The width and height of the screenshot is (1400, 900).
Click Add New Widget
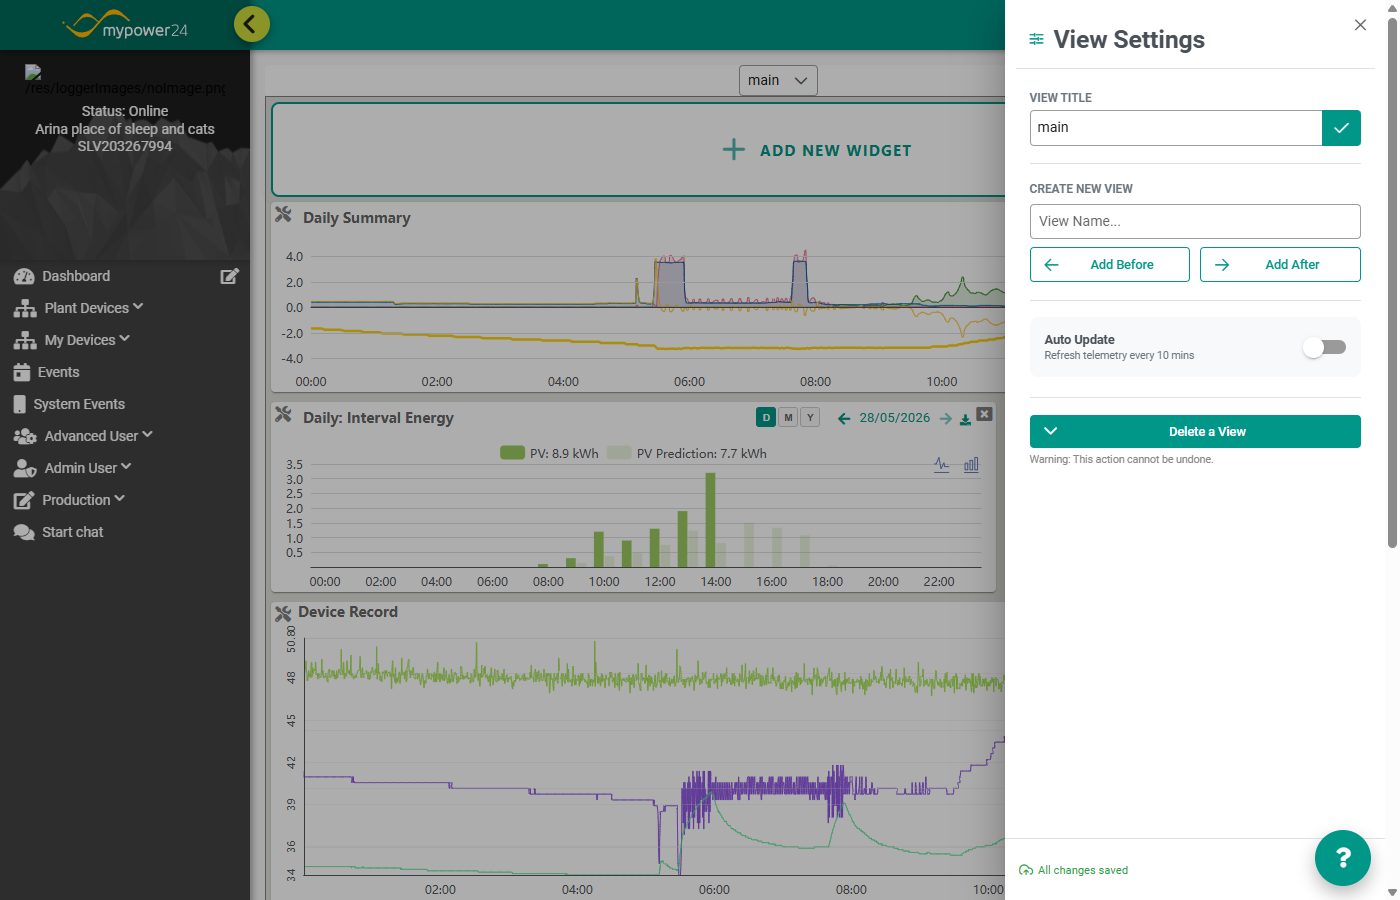818,150
